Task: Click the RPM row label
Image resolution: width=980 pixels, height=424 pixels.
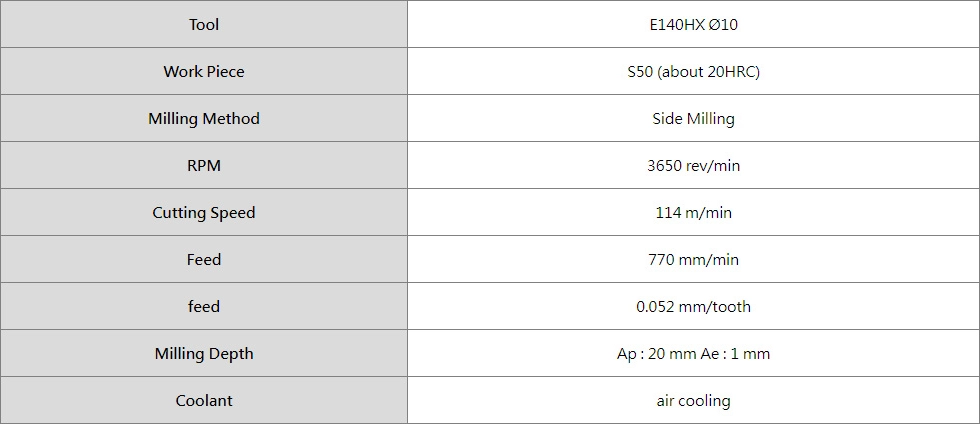Action: tap(204, 165)
